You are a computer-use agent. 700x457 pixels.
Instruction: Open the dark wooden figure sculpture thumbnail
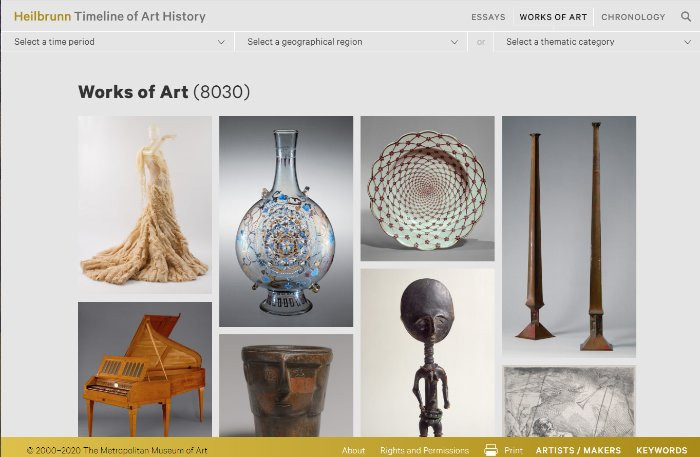point(427,353)
